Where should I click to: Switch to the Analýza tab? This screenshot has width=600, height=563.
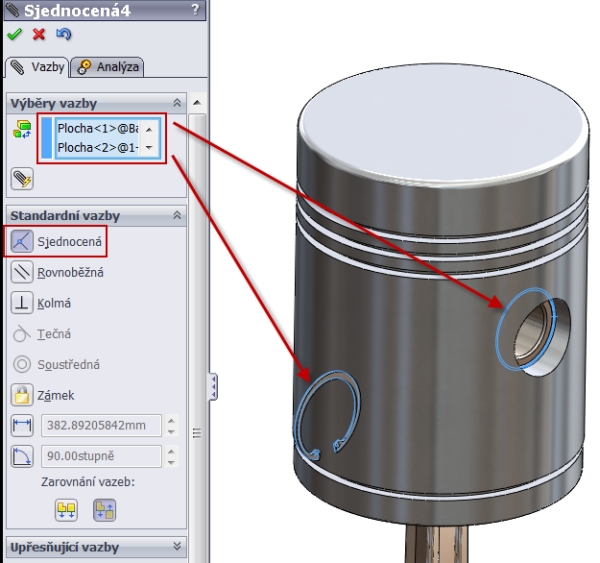(108, 67)
